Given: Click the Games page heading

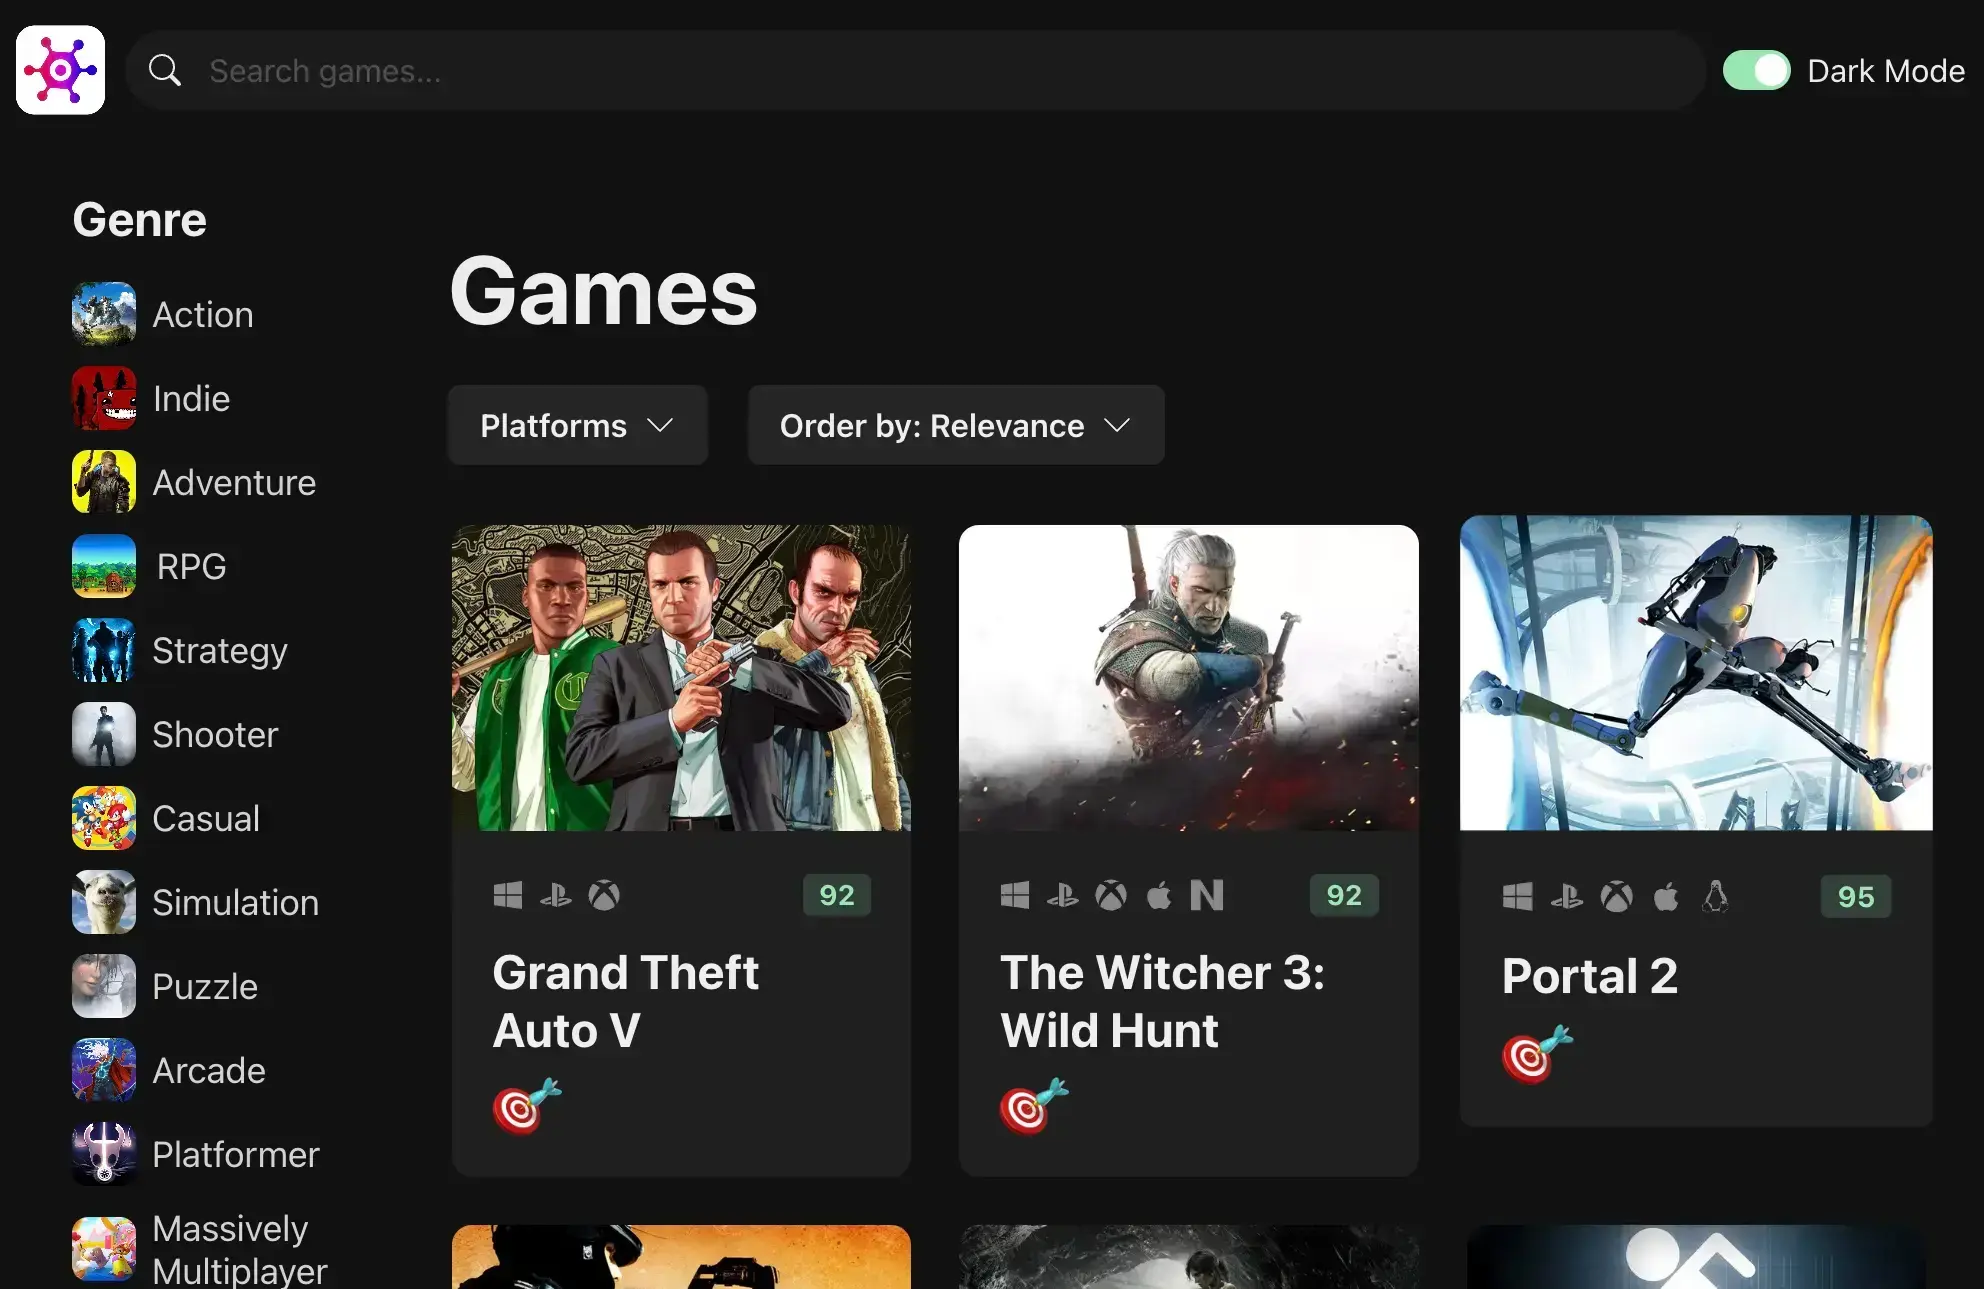Looking at the screenshot, I should 604,292.
